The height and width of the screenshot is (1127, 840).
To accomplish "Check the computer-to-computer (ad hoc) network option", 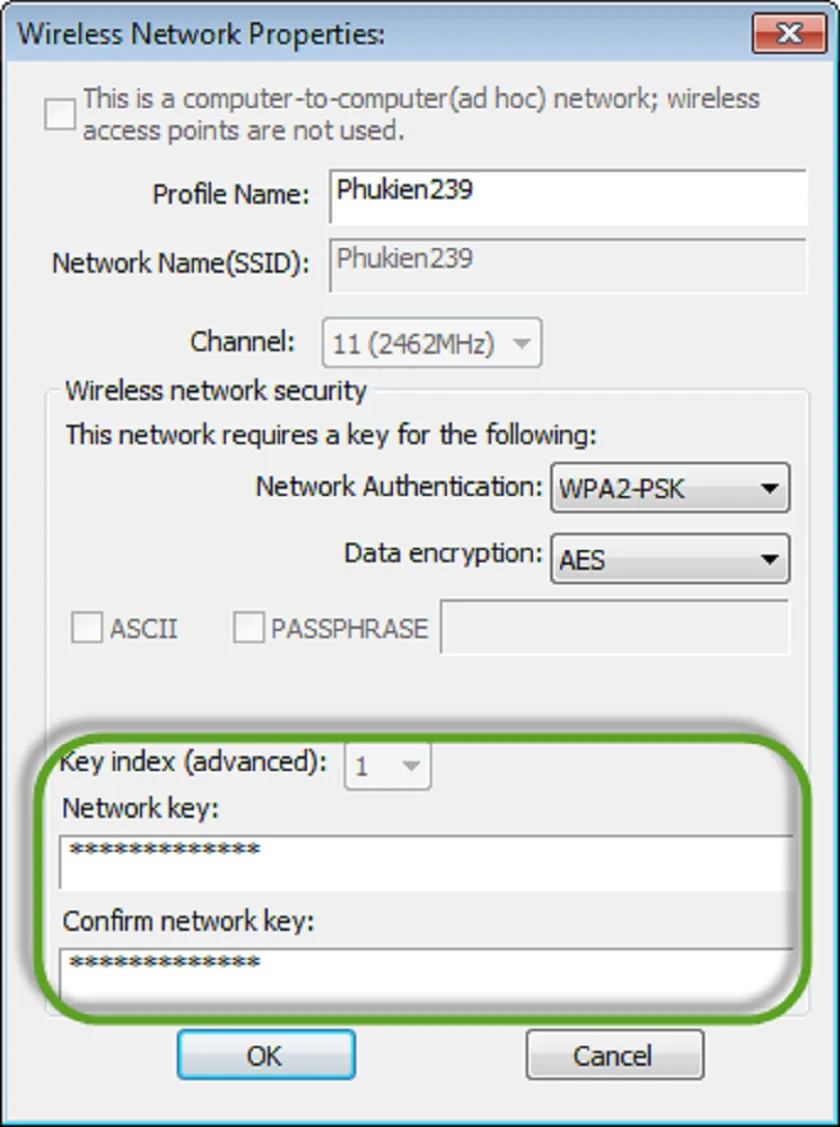I will pos(59,114).
